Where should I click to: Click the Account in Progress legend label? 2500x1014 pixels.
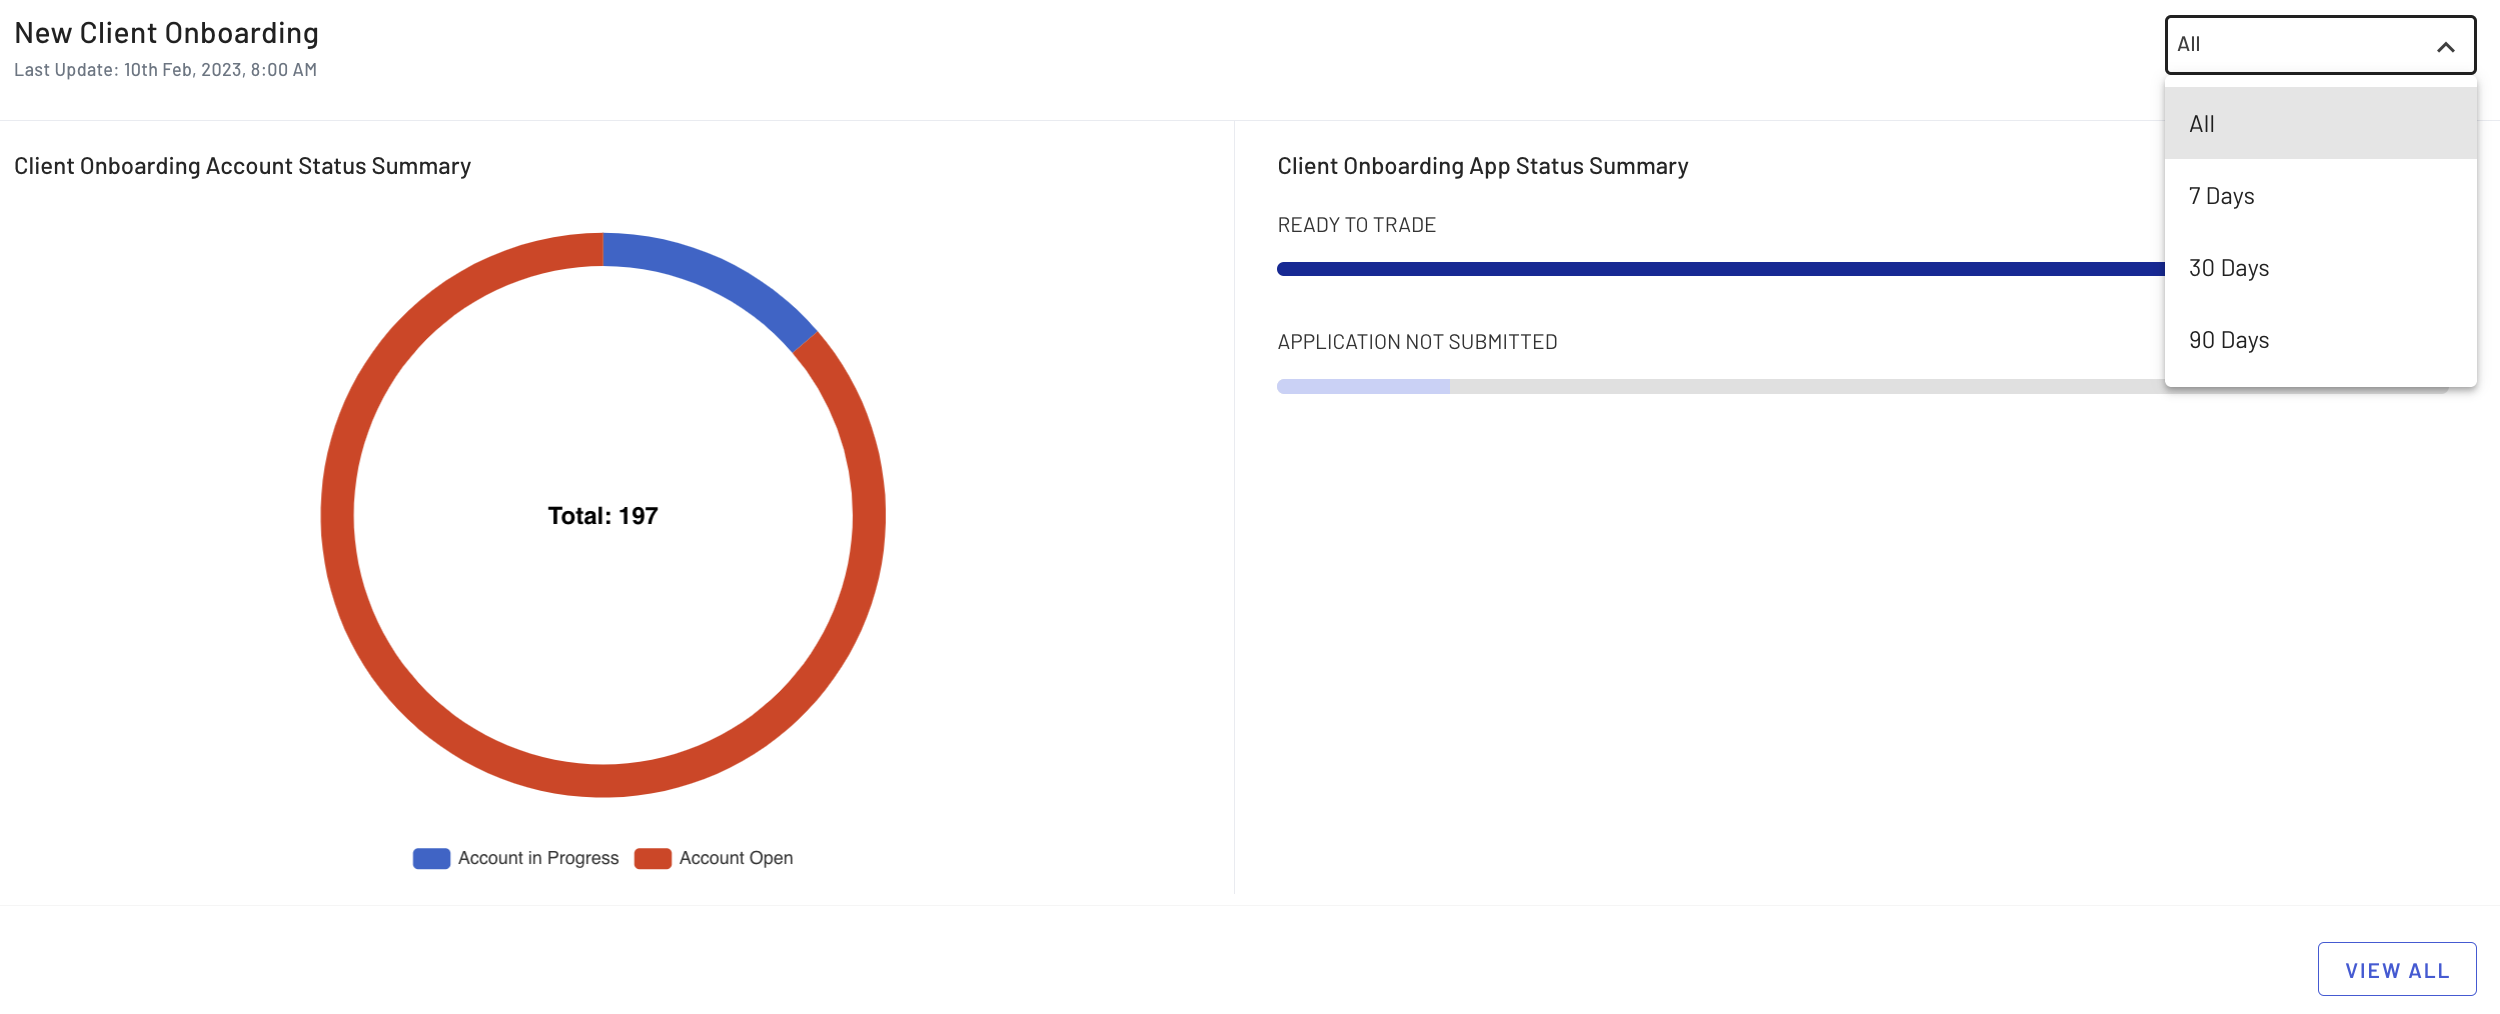point(538,858)
